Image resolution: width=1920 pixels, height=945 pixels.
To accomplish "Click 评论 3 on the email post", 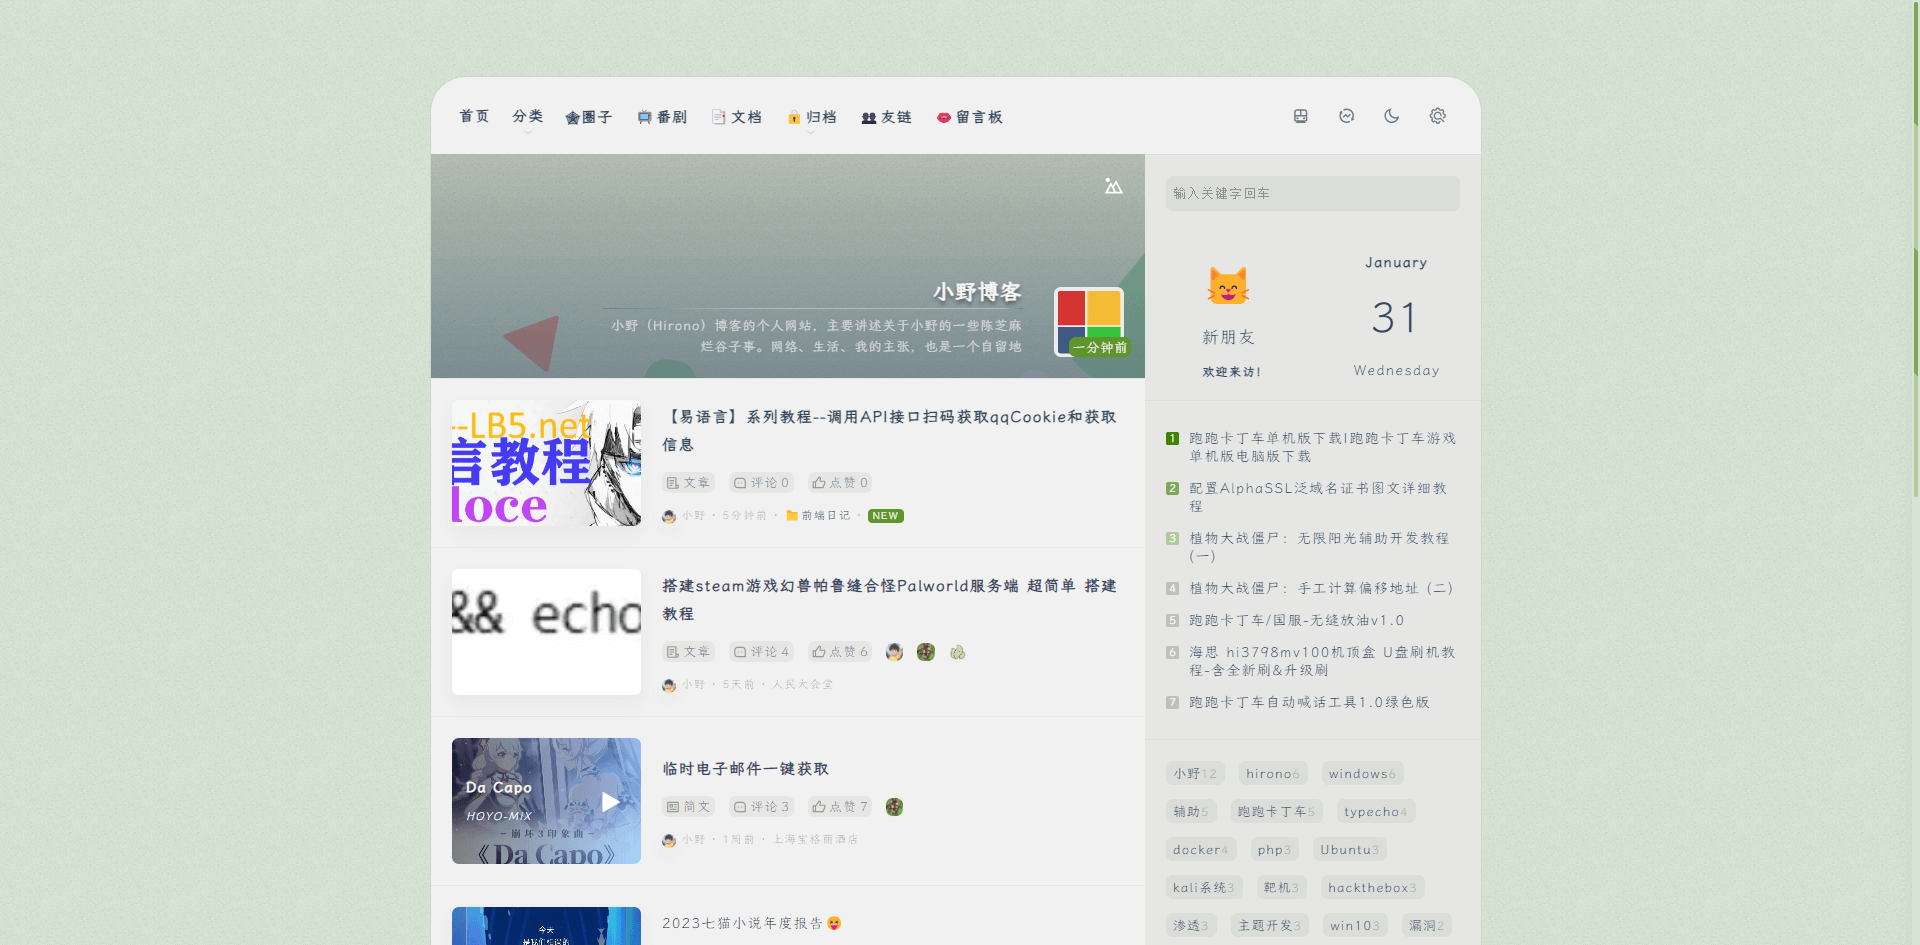I will click(x=761, y=807).
